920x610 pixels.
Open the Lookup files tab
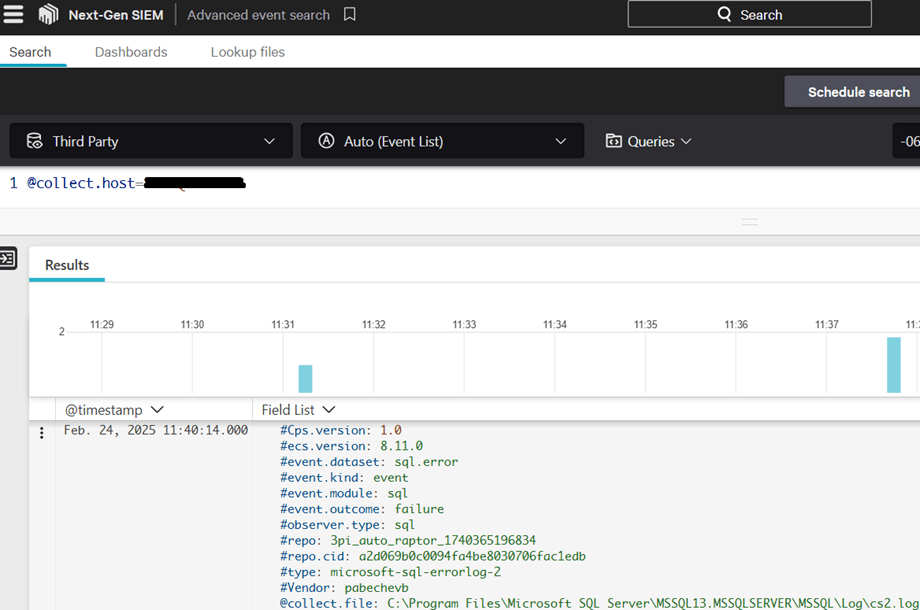247,52
